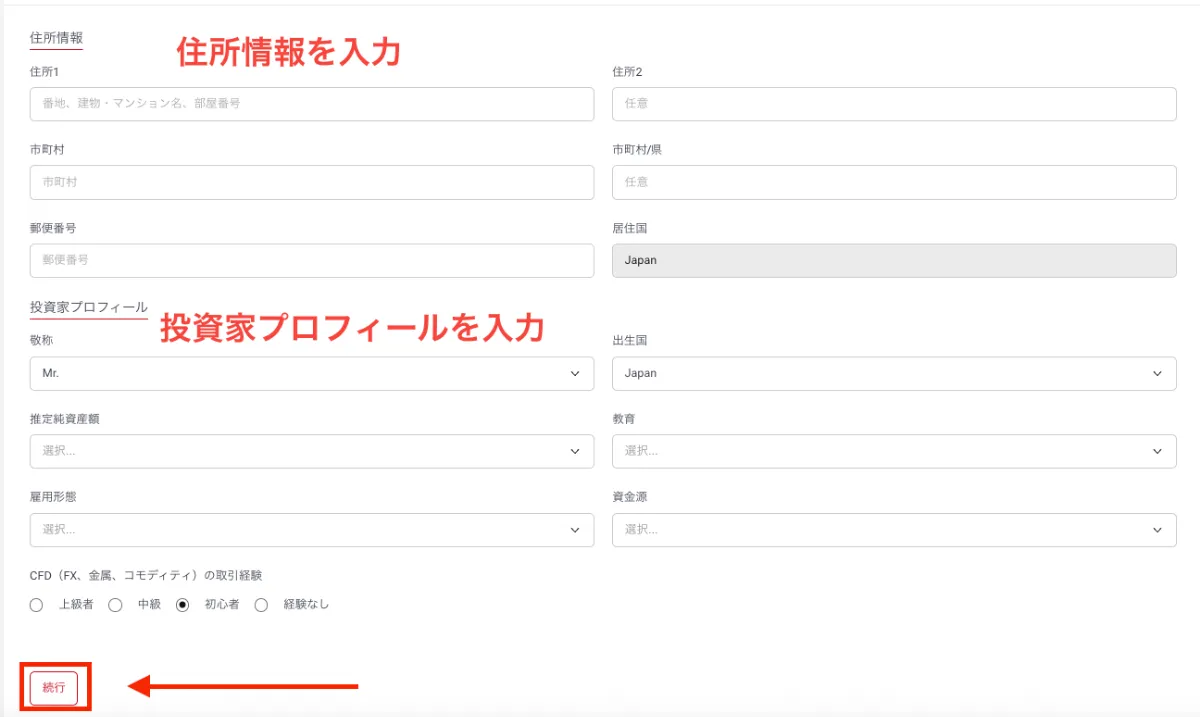
Task: Click inside the 市町村/県 (prefecture) input field
Action: 894,182
